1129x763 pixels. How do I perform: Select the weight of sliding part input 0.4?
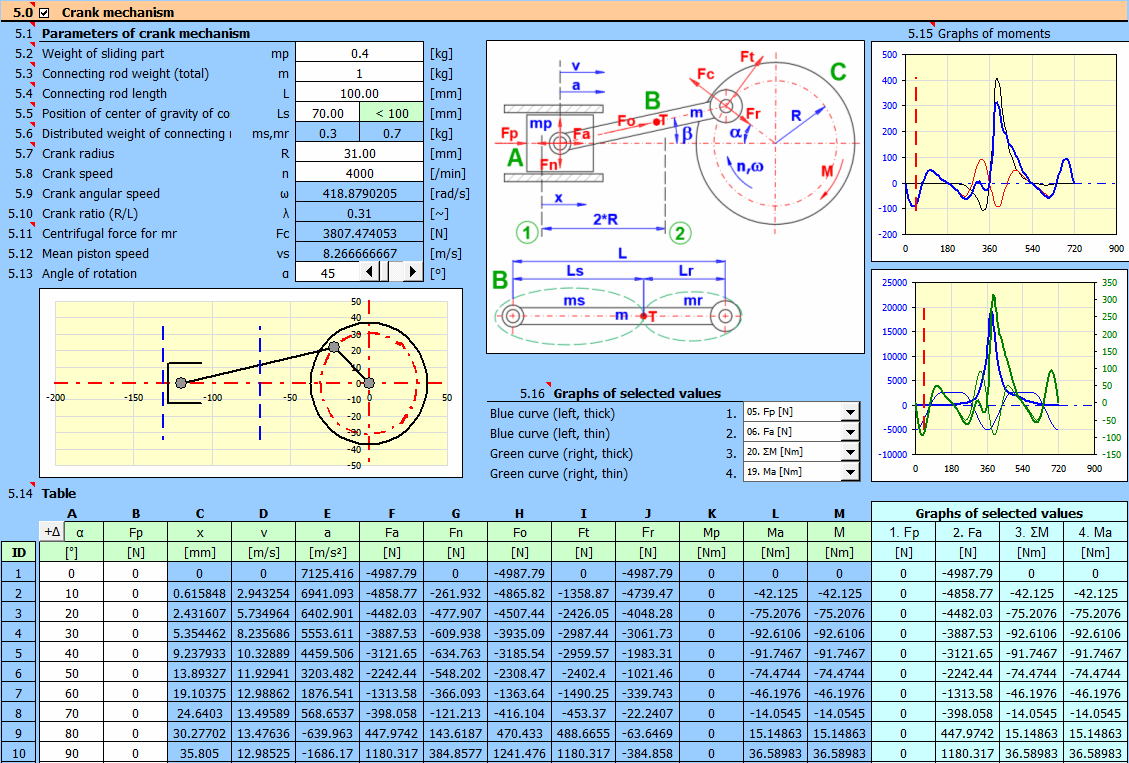click(x=359, y=53)
